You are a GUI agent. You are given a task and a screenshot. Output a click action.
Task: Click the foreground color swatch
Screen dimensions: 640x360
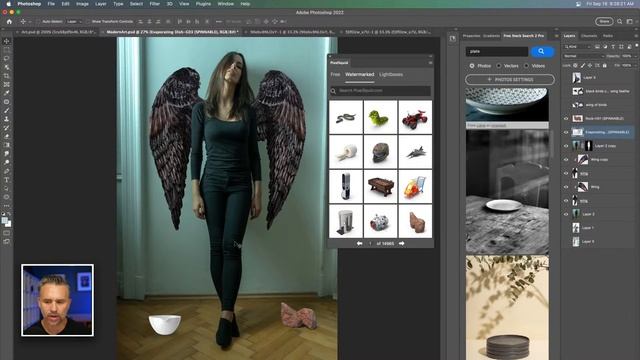tap(4, 220)
